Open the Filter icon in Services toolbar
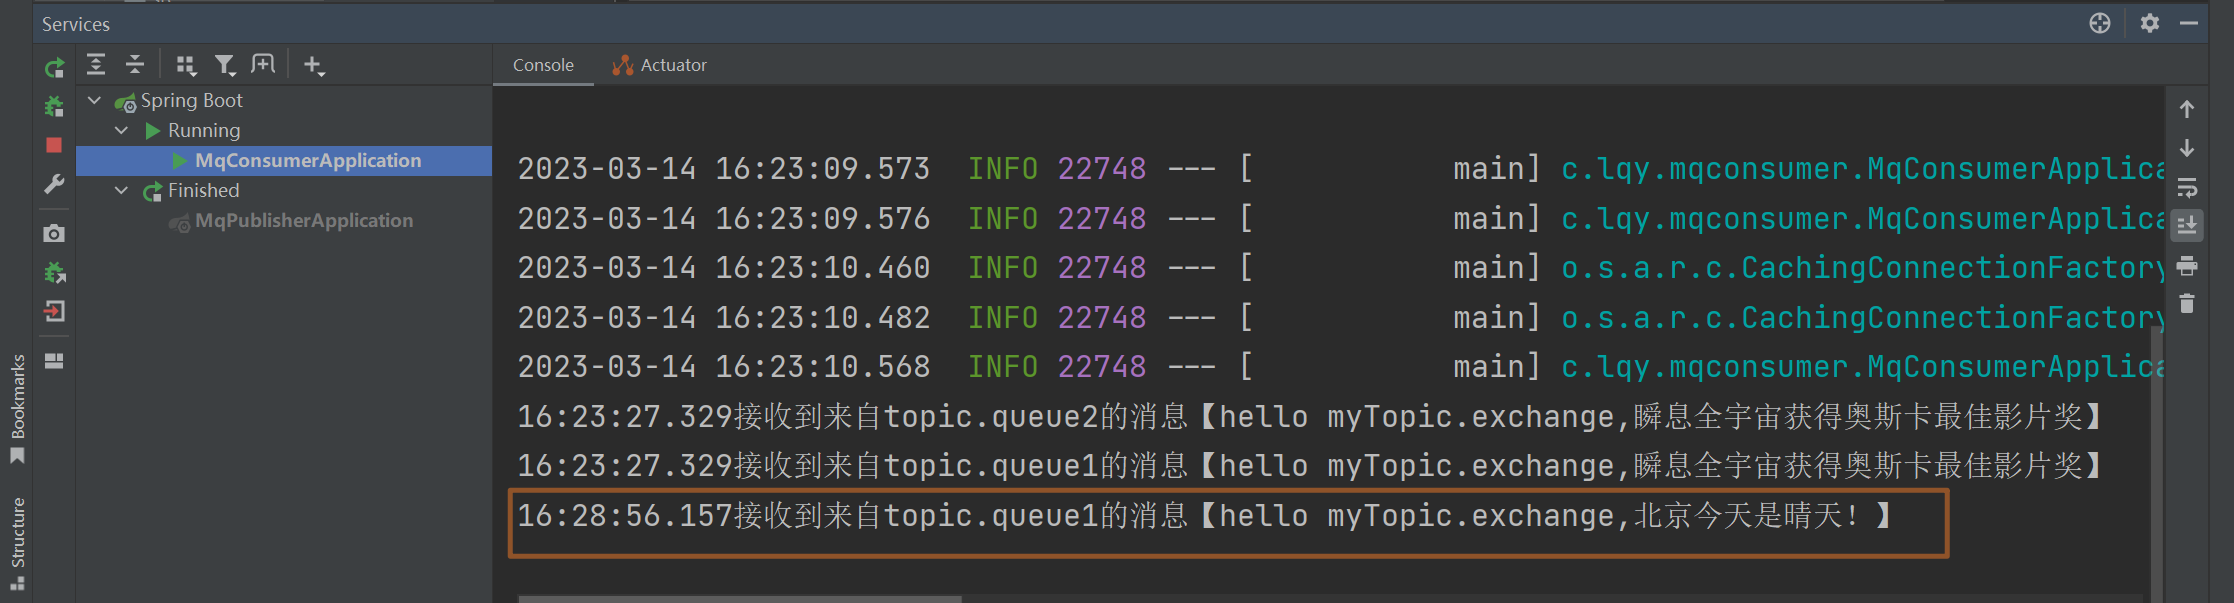This screenshot has width=2234, height=603. pyautogui.click(x=225, y=65)
